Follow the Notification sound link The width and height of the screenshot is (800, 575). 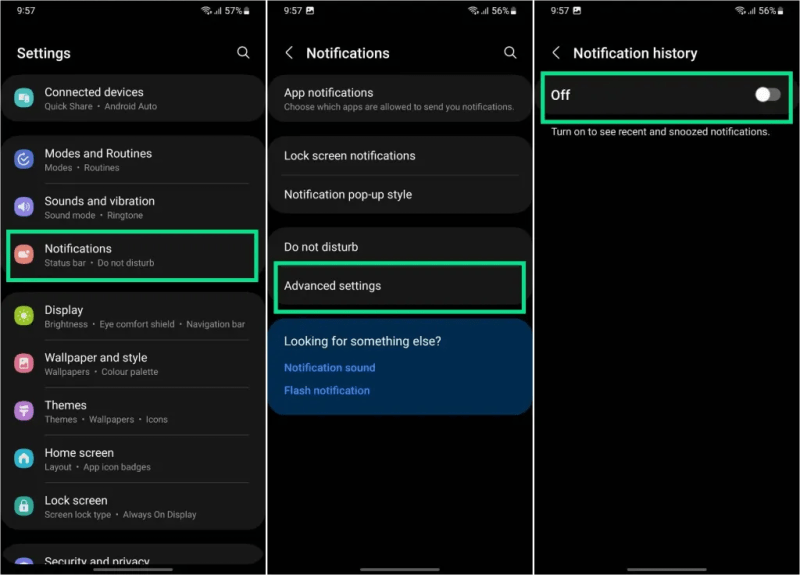329,368
